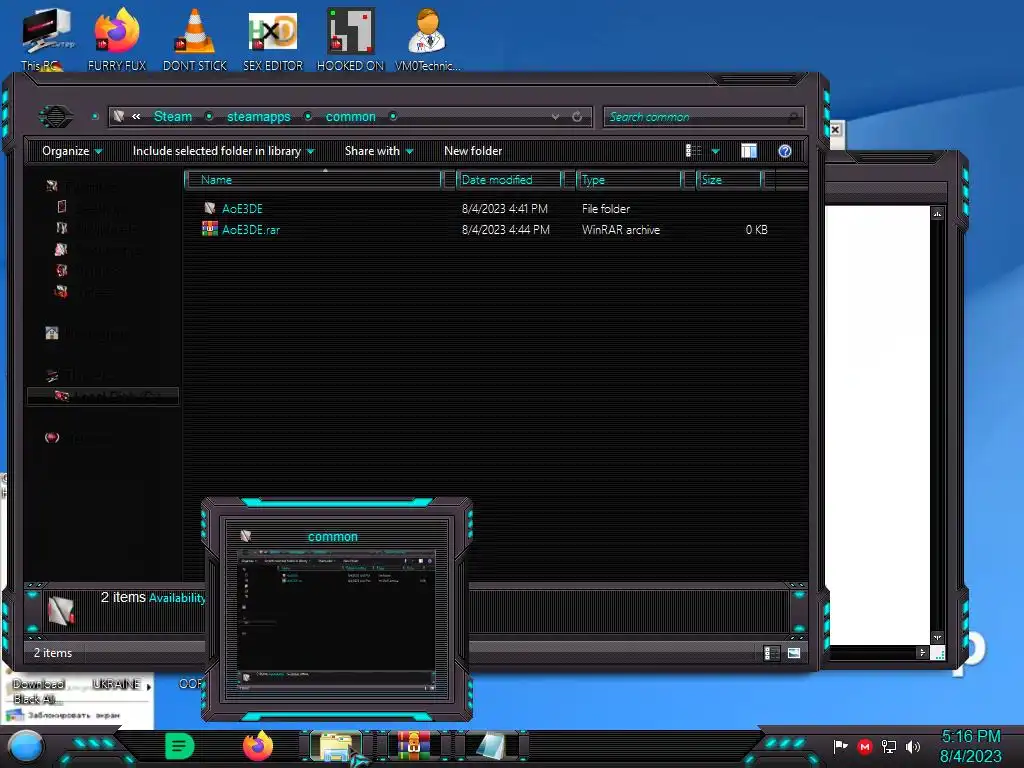The image size is (1024, 768).
Task: Open the FURRY FUX Firefox desktop shortcut
Action: pos(116,39)
